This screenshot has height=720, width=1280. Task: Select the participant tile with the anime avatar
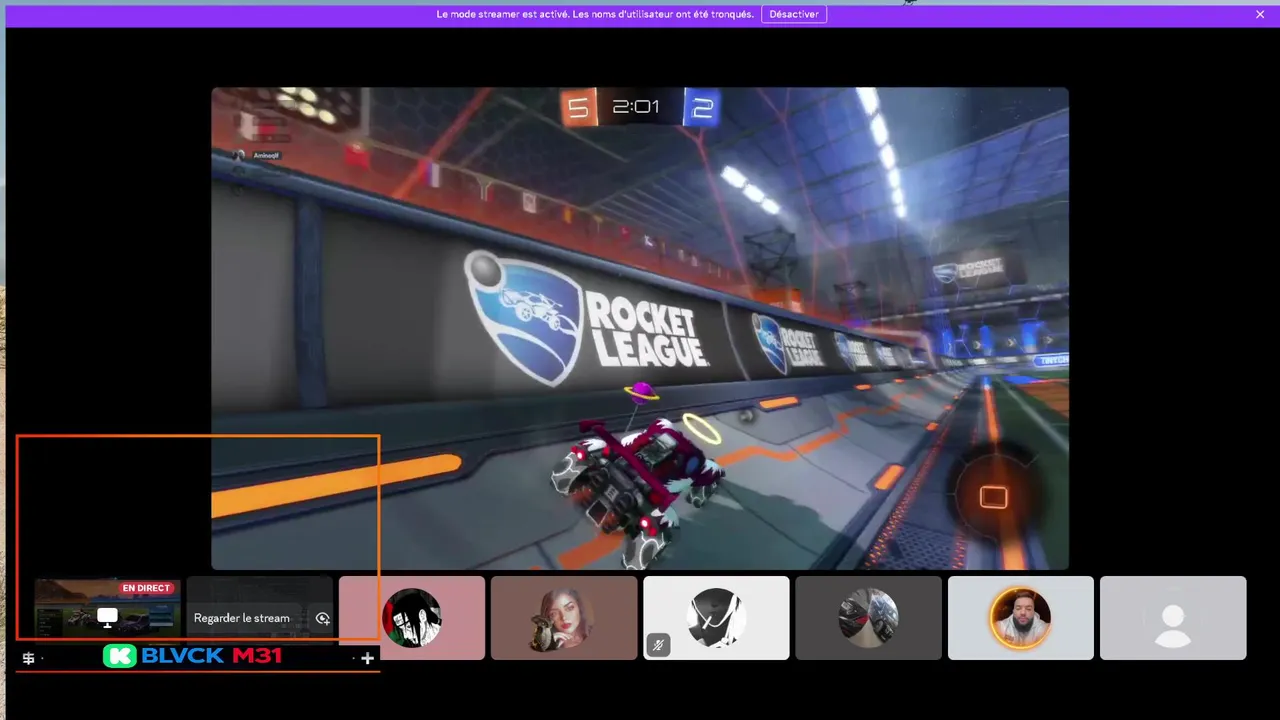click(x=412, y=618)
